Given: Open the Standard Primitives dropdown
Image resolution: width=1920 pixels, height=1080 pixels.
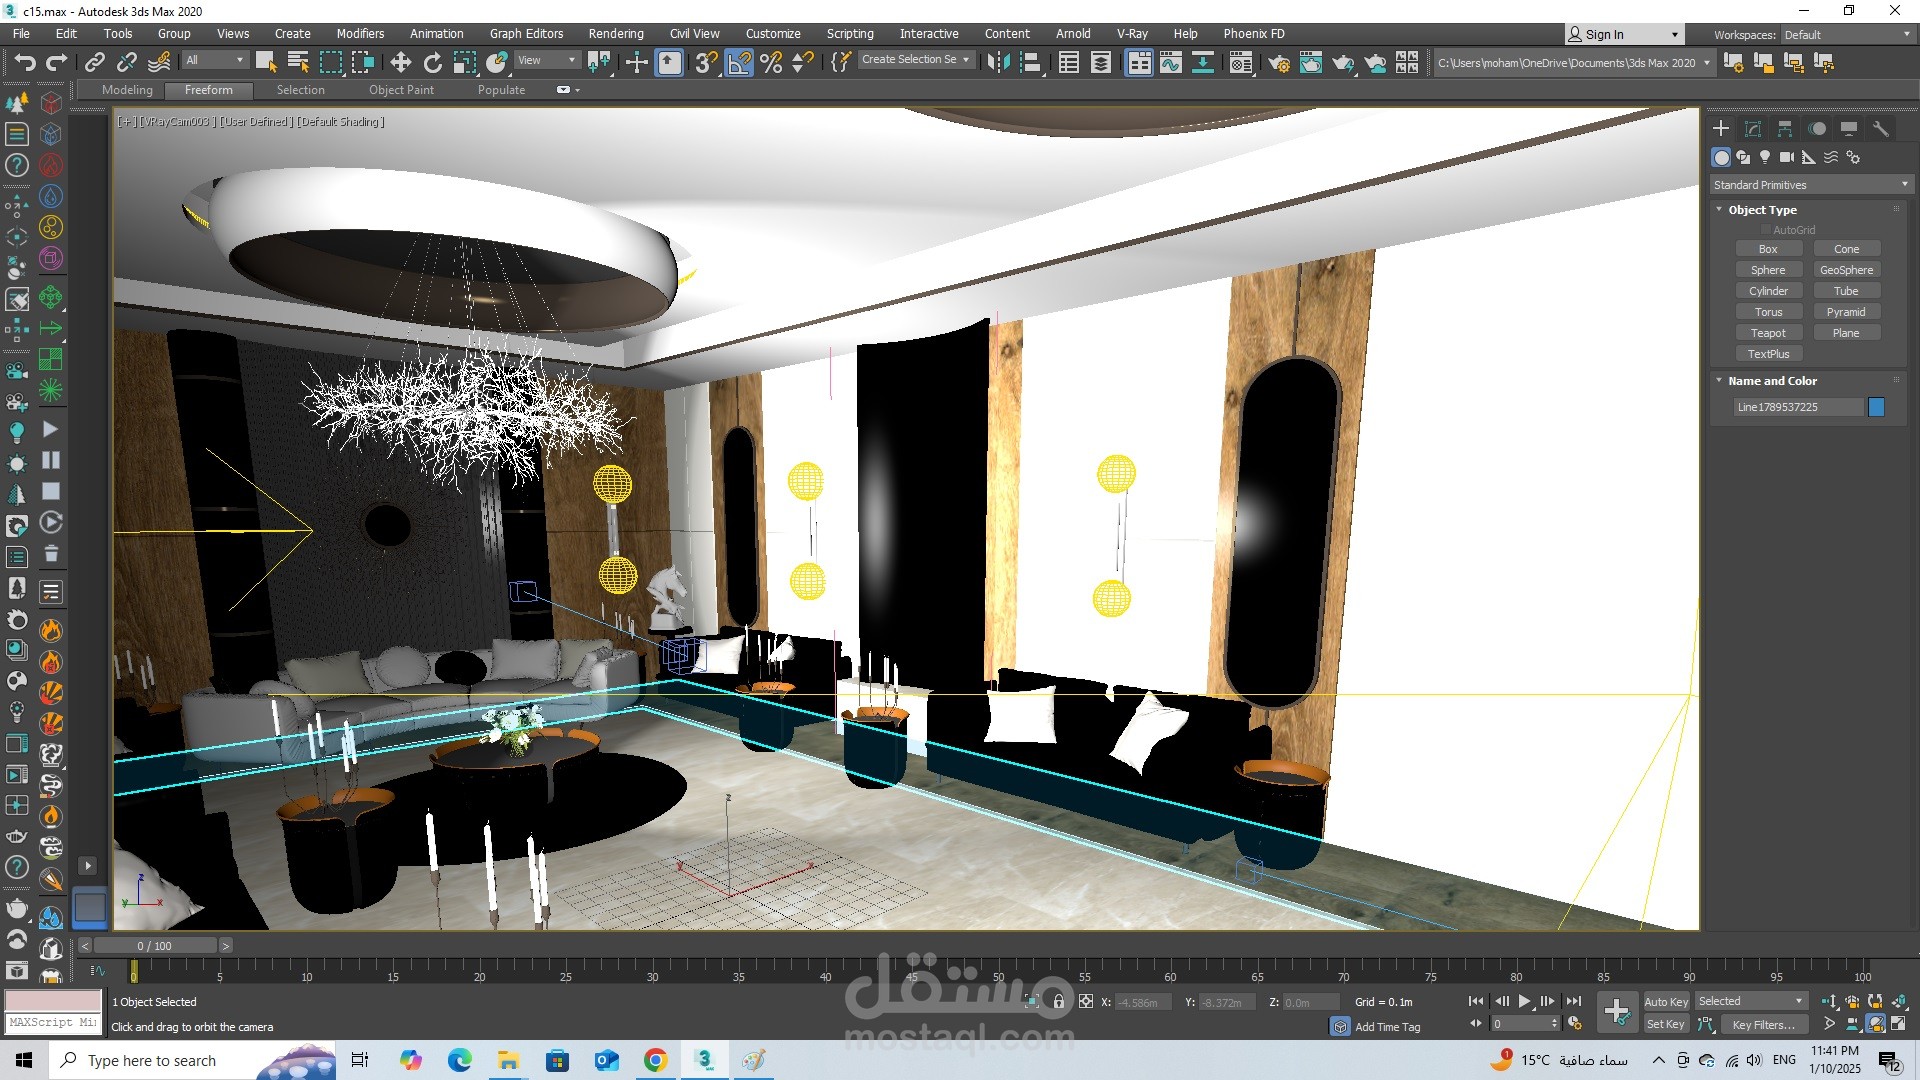Looking at the screenshot, I should tap(1811, 185).
